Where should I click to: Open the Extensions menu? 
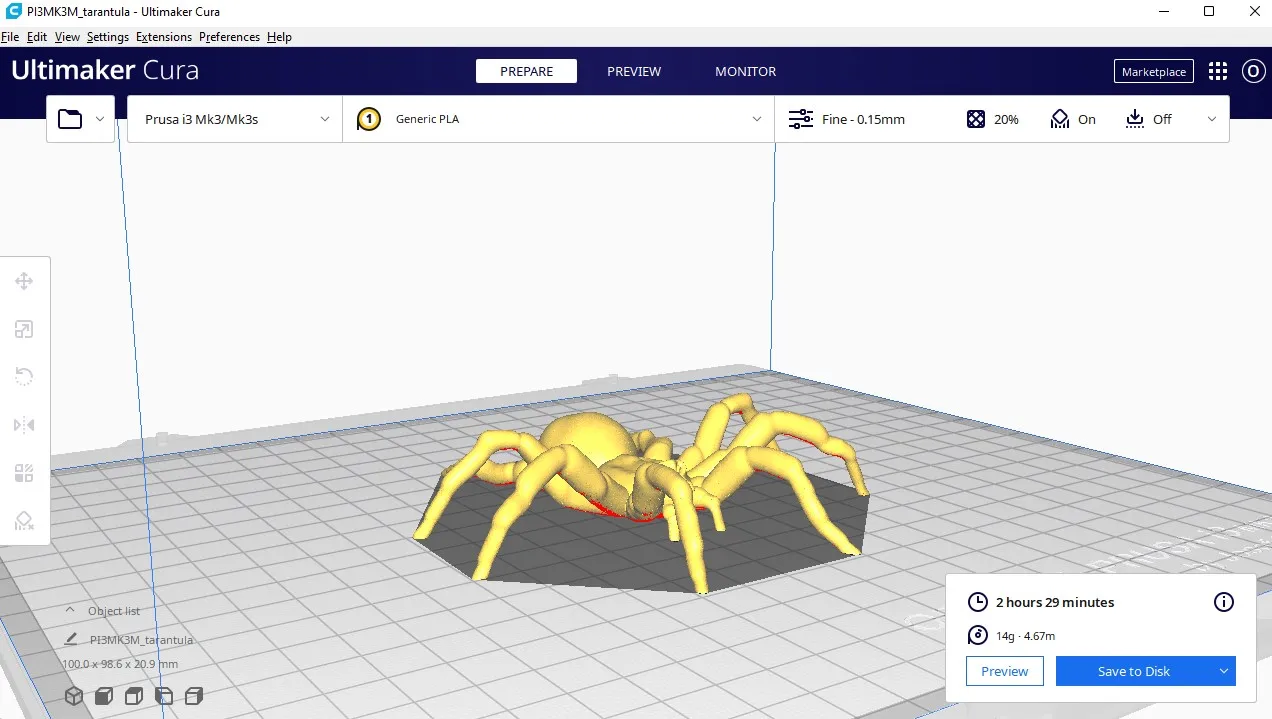pyautogui.click(x=164, y=37)
